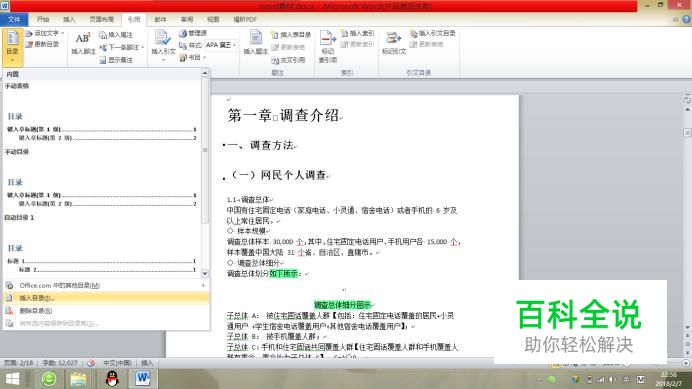The width and height of the screenshot is (692, 389).
Task: Expand the 书目 dropdown arrow
Action: pos(204,57)
